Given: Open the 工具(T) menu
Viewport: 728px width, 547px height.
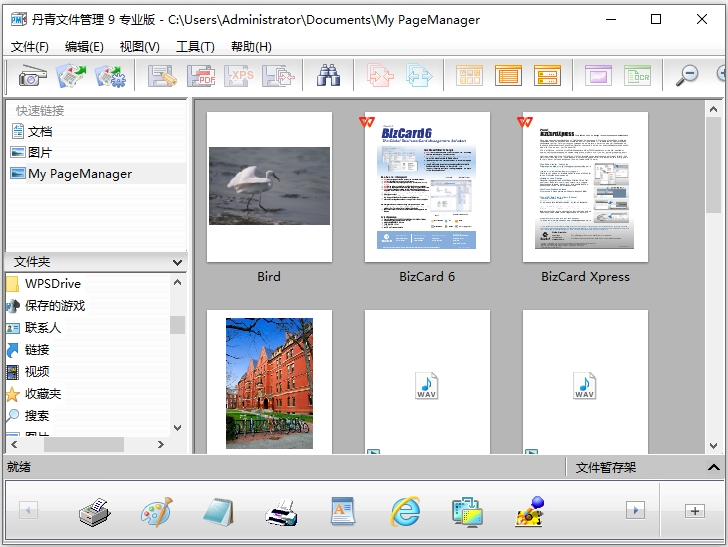Looking at the screenshot, I should coord(195,46).
